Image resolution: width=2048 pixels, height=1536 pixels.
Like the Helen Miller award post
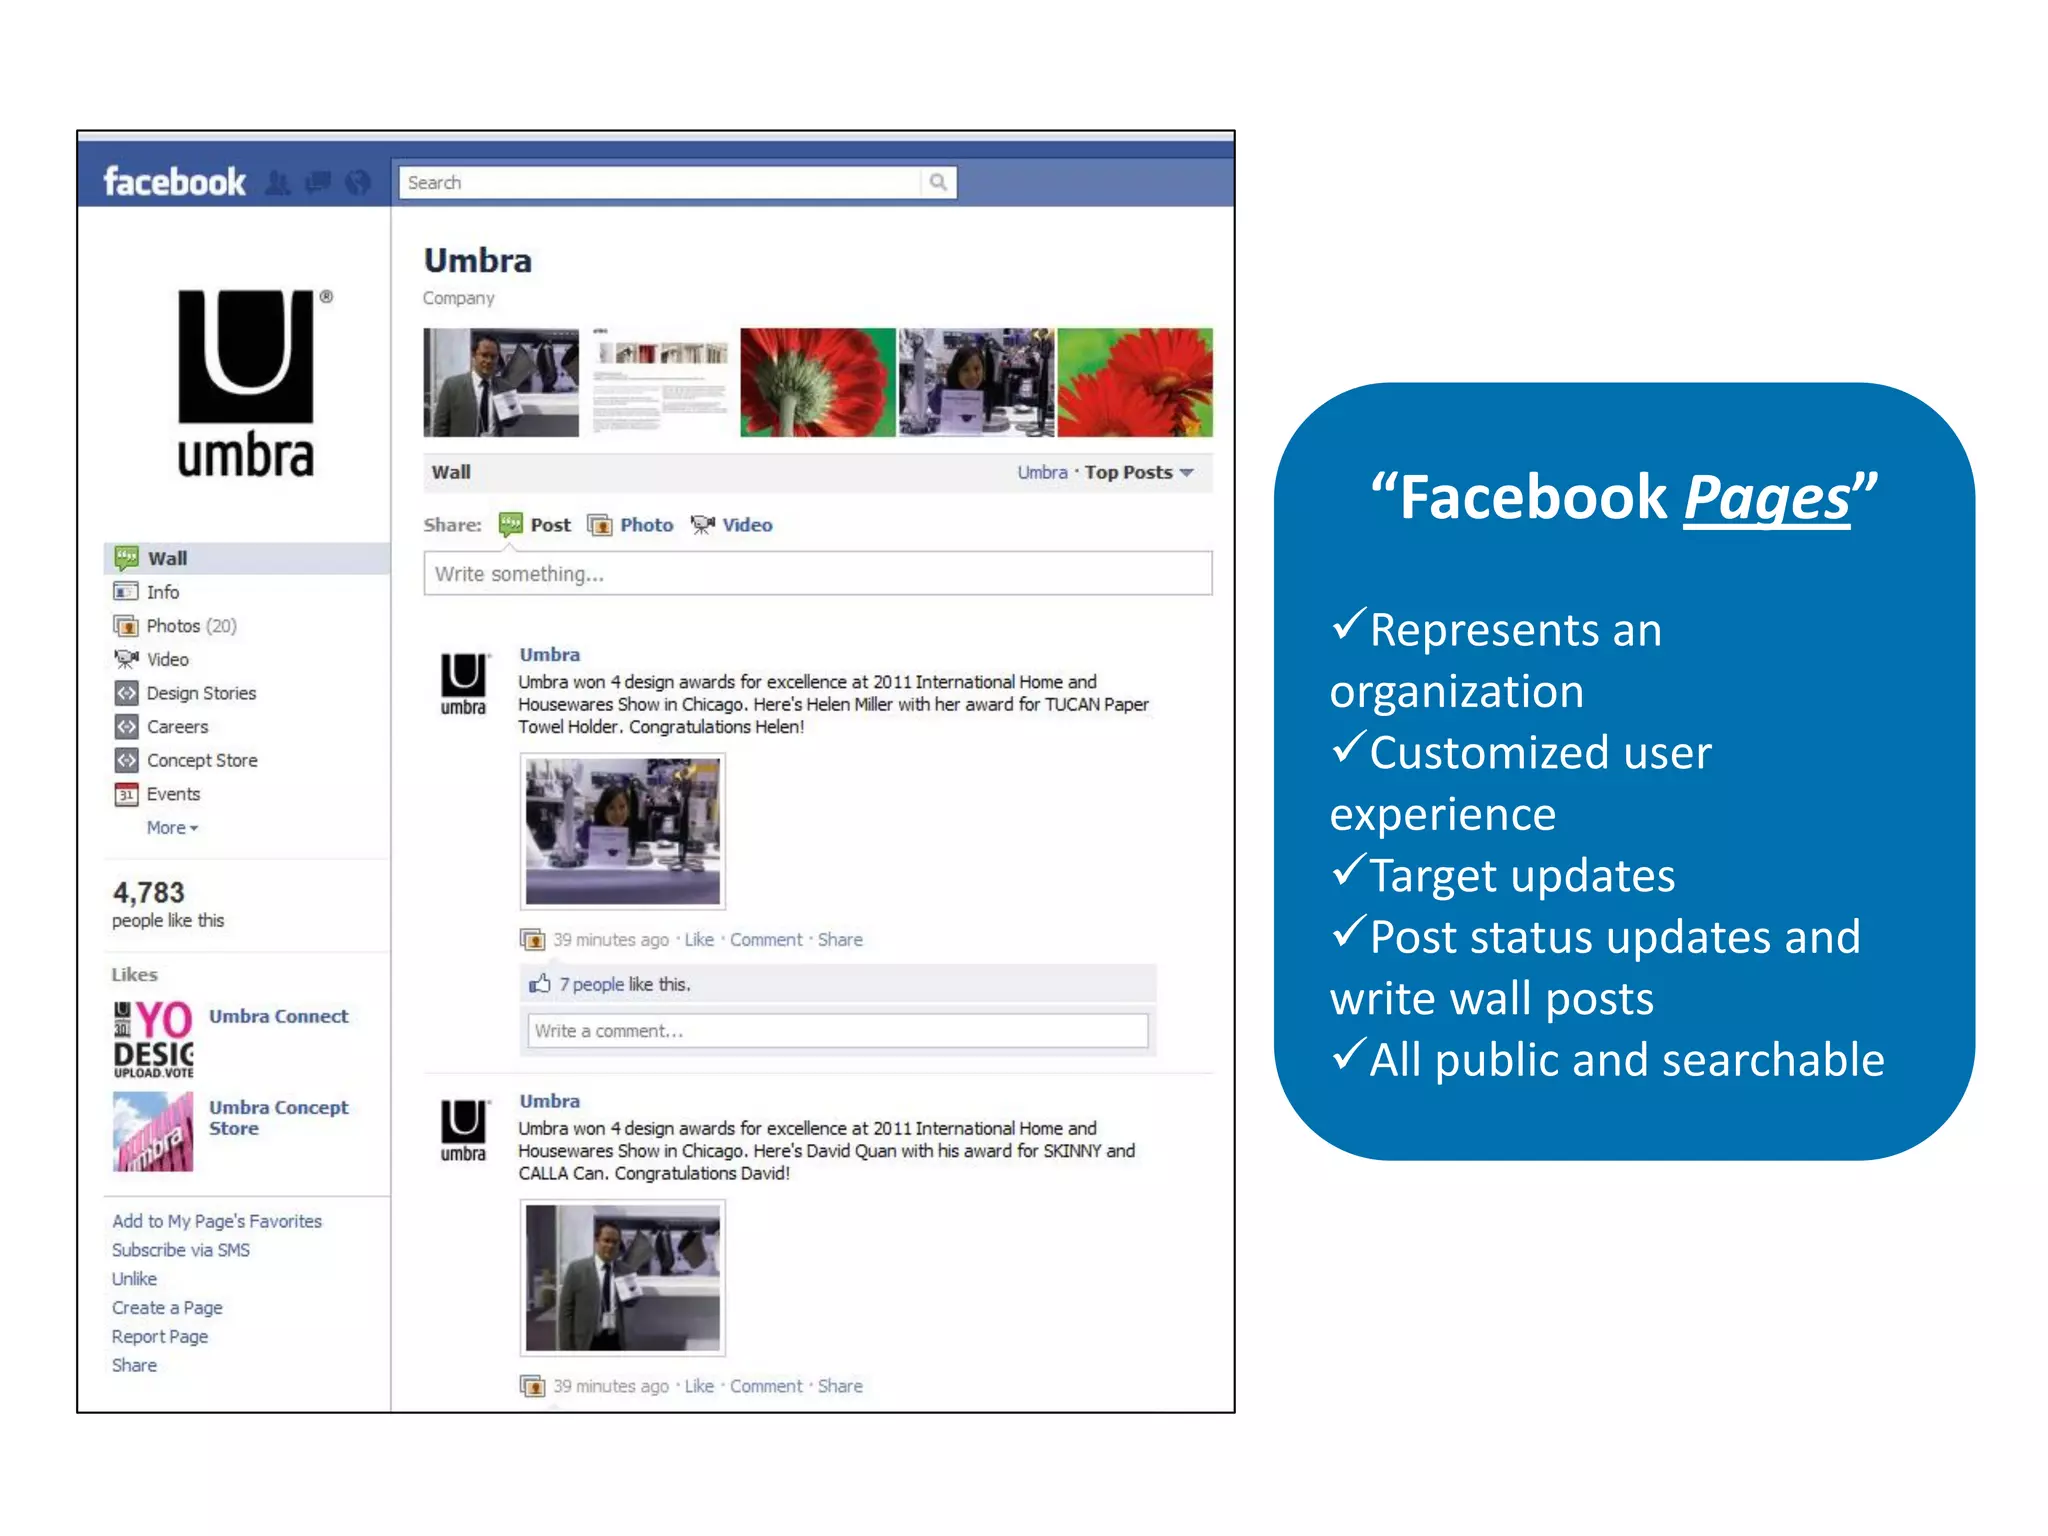pos(699,940)
